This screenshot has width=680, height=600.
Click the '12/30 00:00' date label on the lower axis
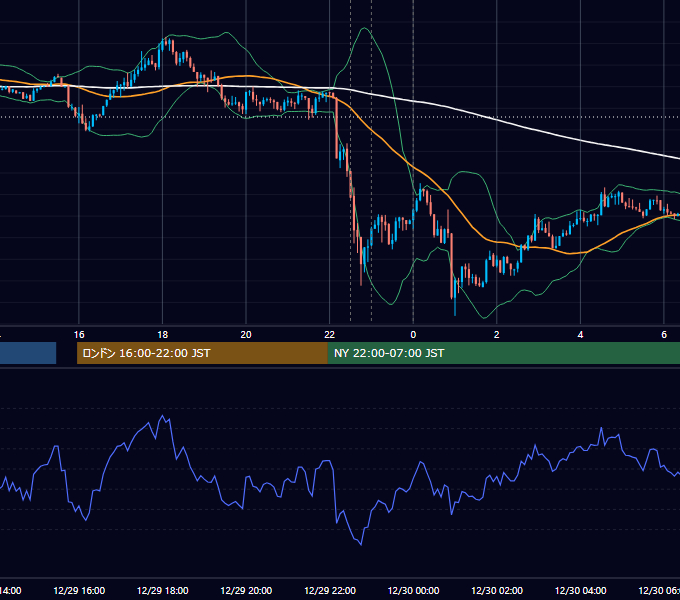coord(413,591)
